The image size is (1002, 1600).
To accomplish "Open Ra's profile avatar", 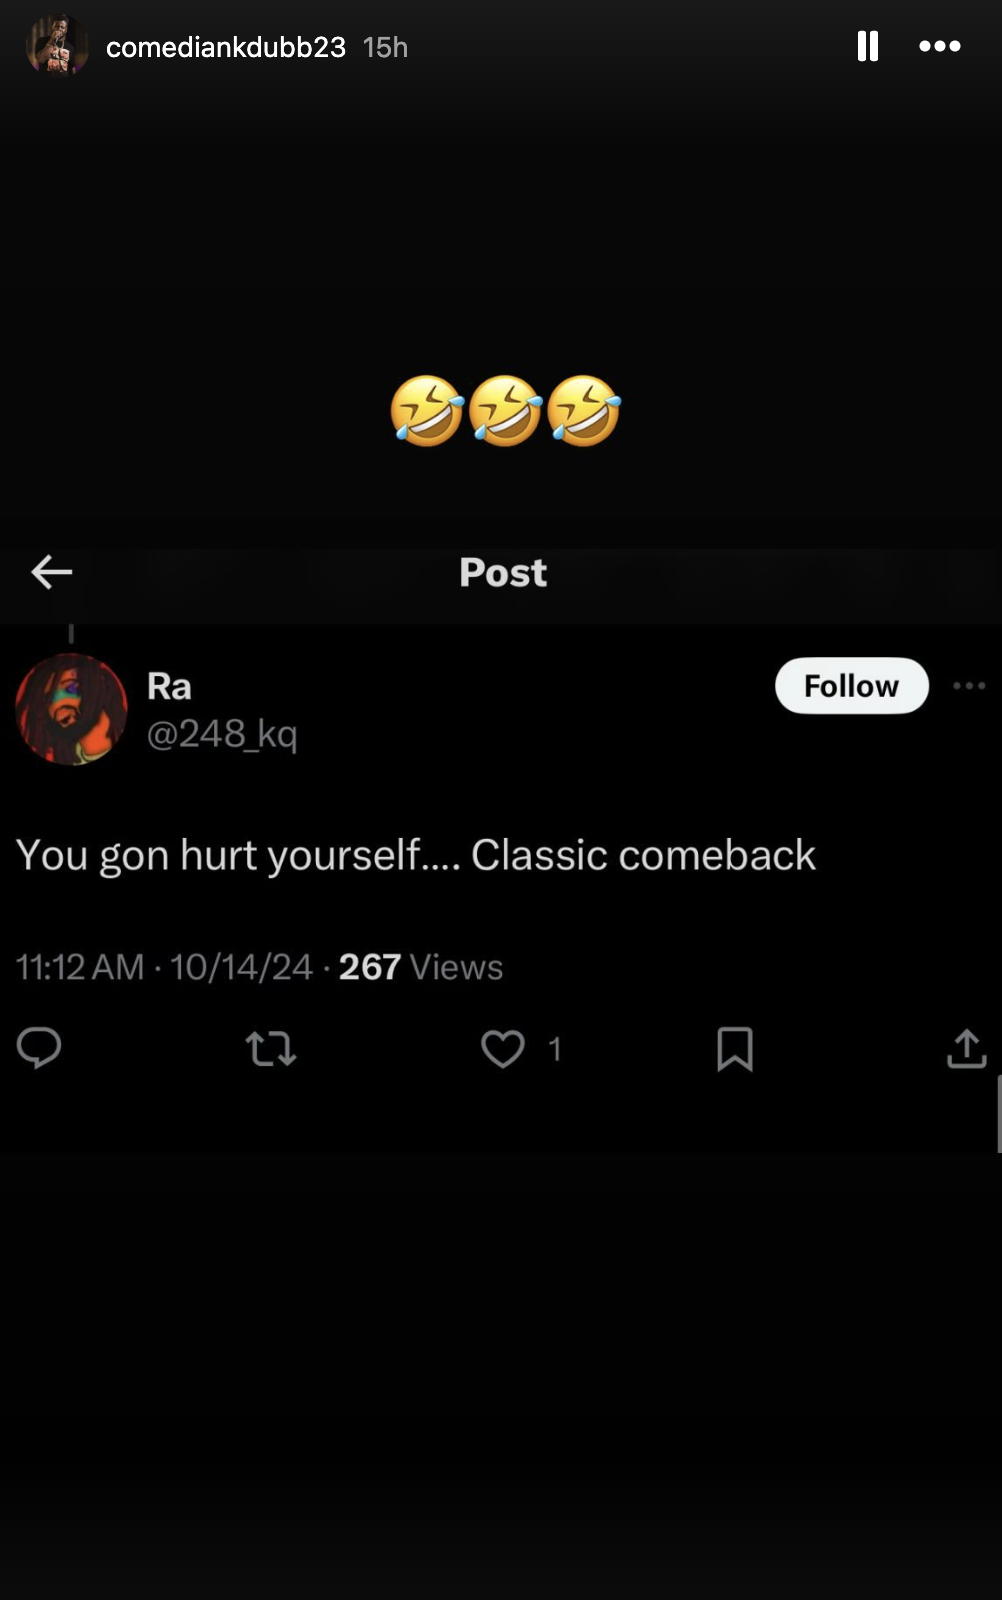I will pos(71,709).
